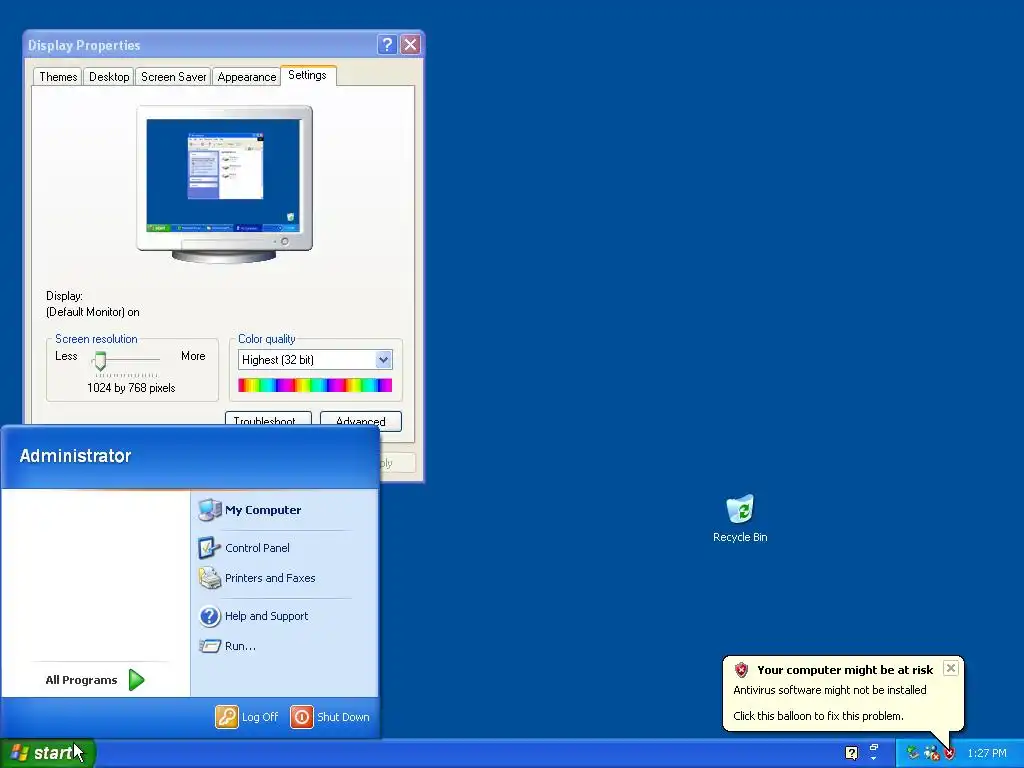
Task: Click the Troubleshoot button
Action: 268,420
